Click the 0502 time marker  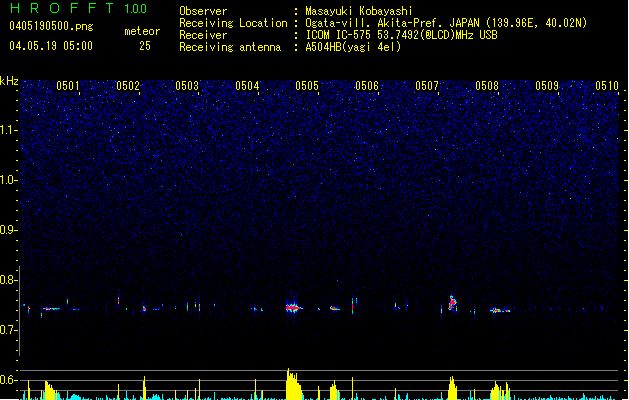(x=128, y=86)
